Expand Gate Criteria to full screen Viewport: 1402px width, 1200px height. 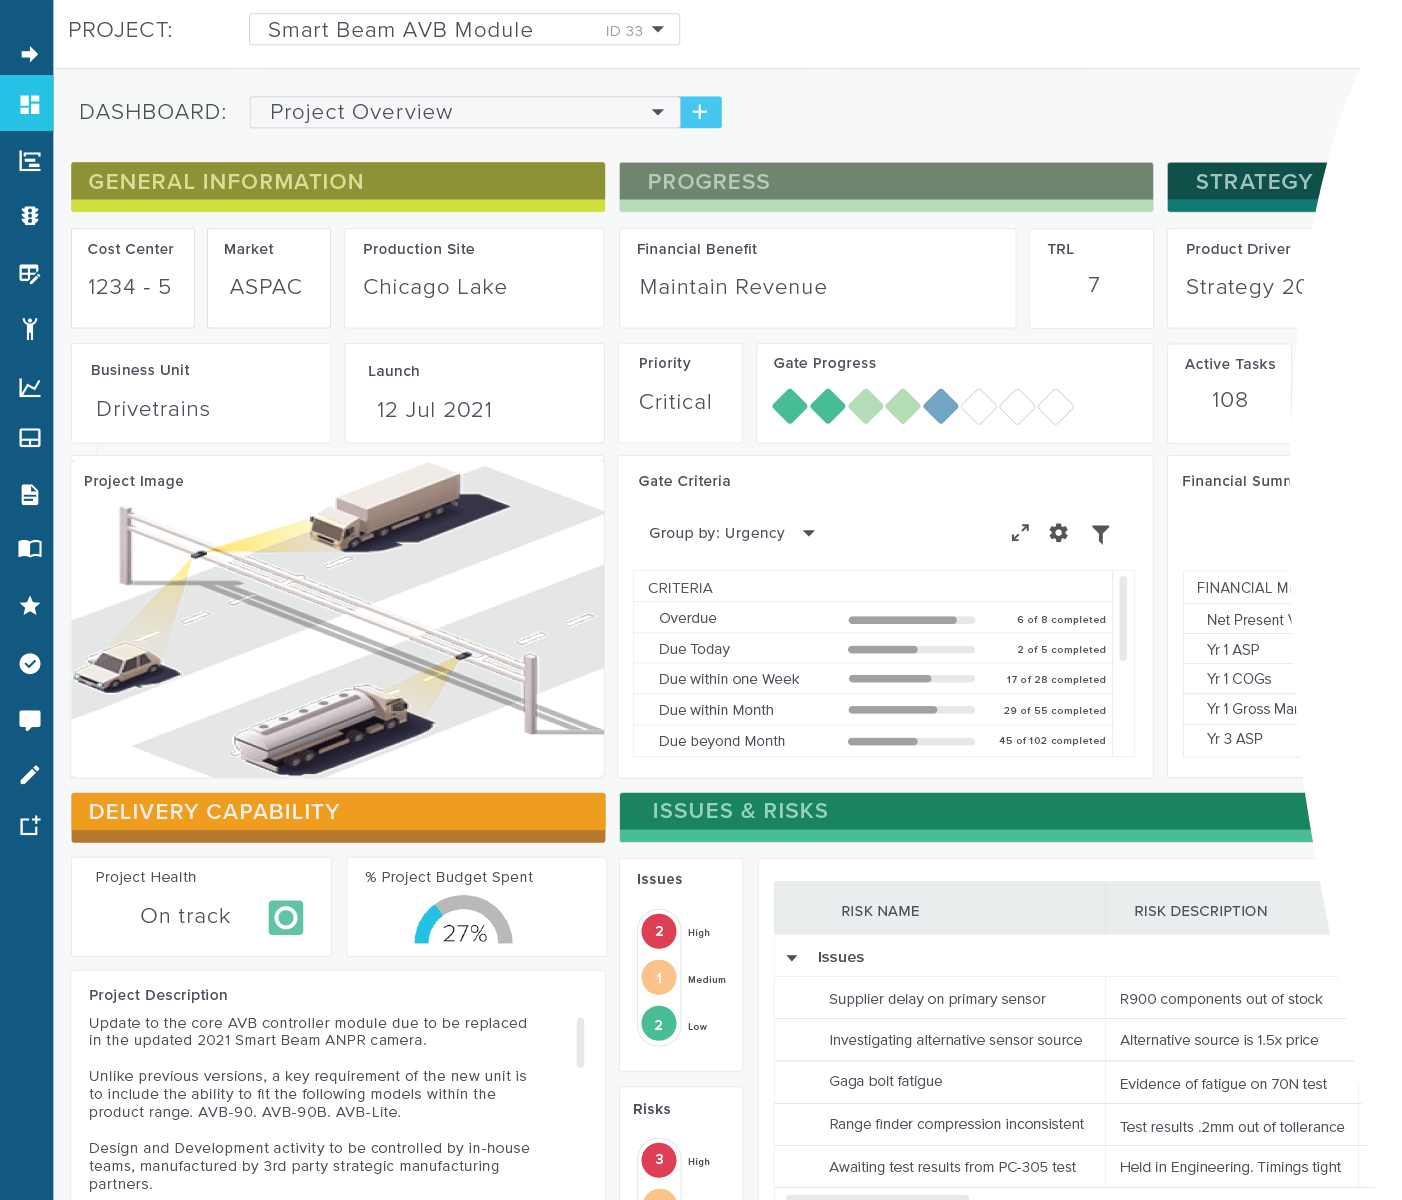click(x=1019, y=533)
